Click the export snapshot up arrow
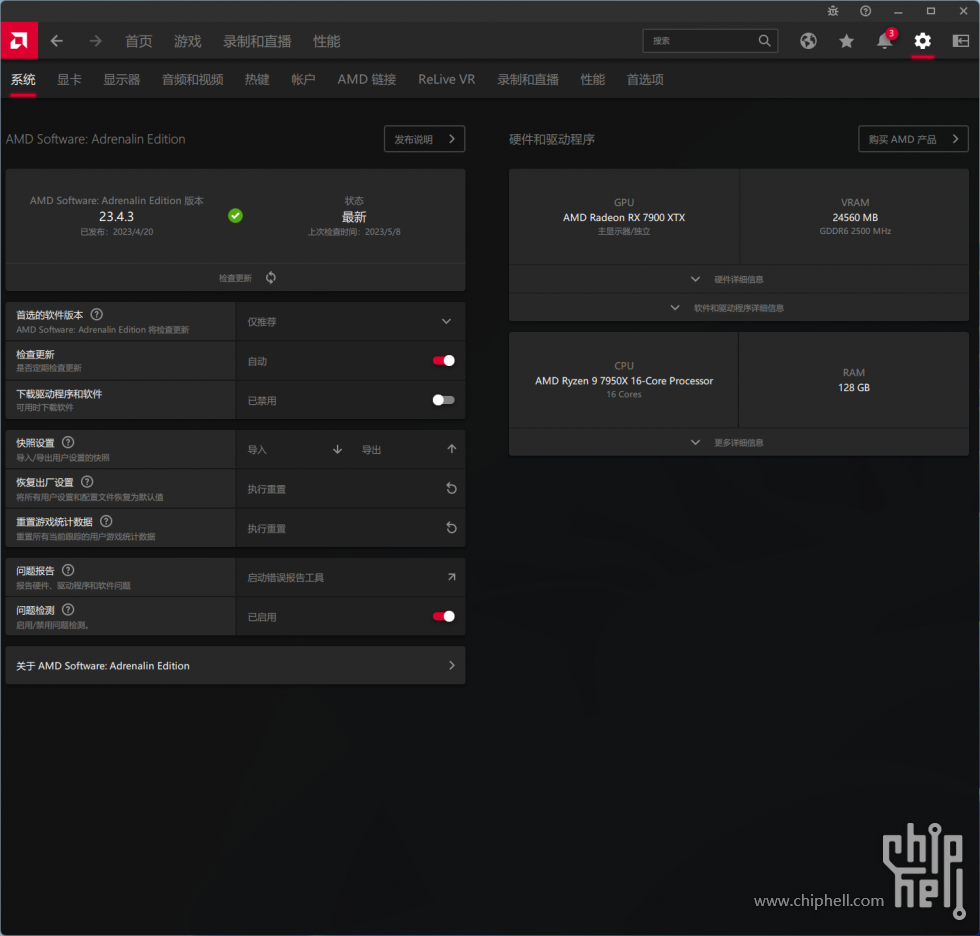The width and height of the screenshot is (980, 936). 451,449
